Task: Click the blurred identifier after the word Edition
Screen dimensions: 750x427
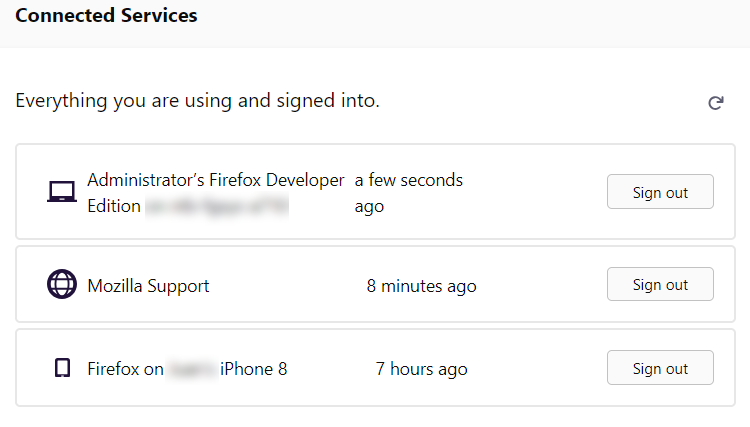Action: tap(217, 206)
